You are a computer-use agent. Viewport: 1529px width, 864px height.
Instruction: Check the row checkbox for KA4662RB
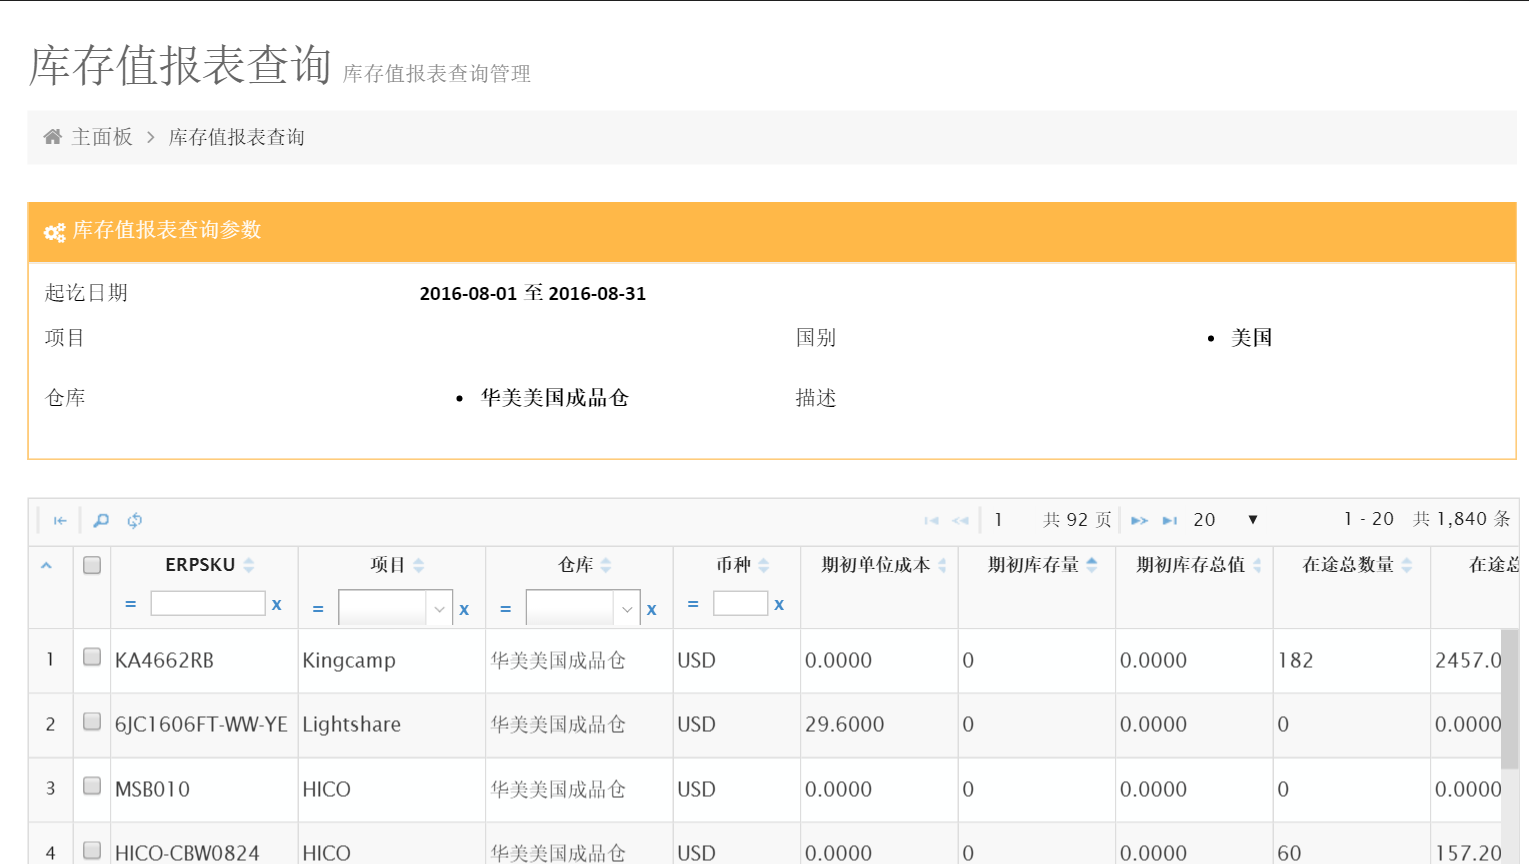coord(92,657)
